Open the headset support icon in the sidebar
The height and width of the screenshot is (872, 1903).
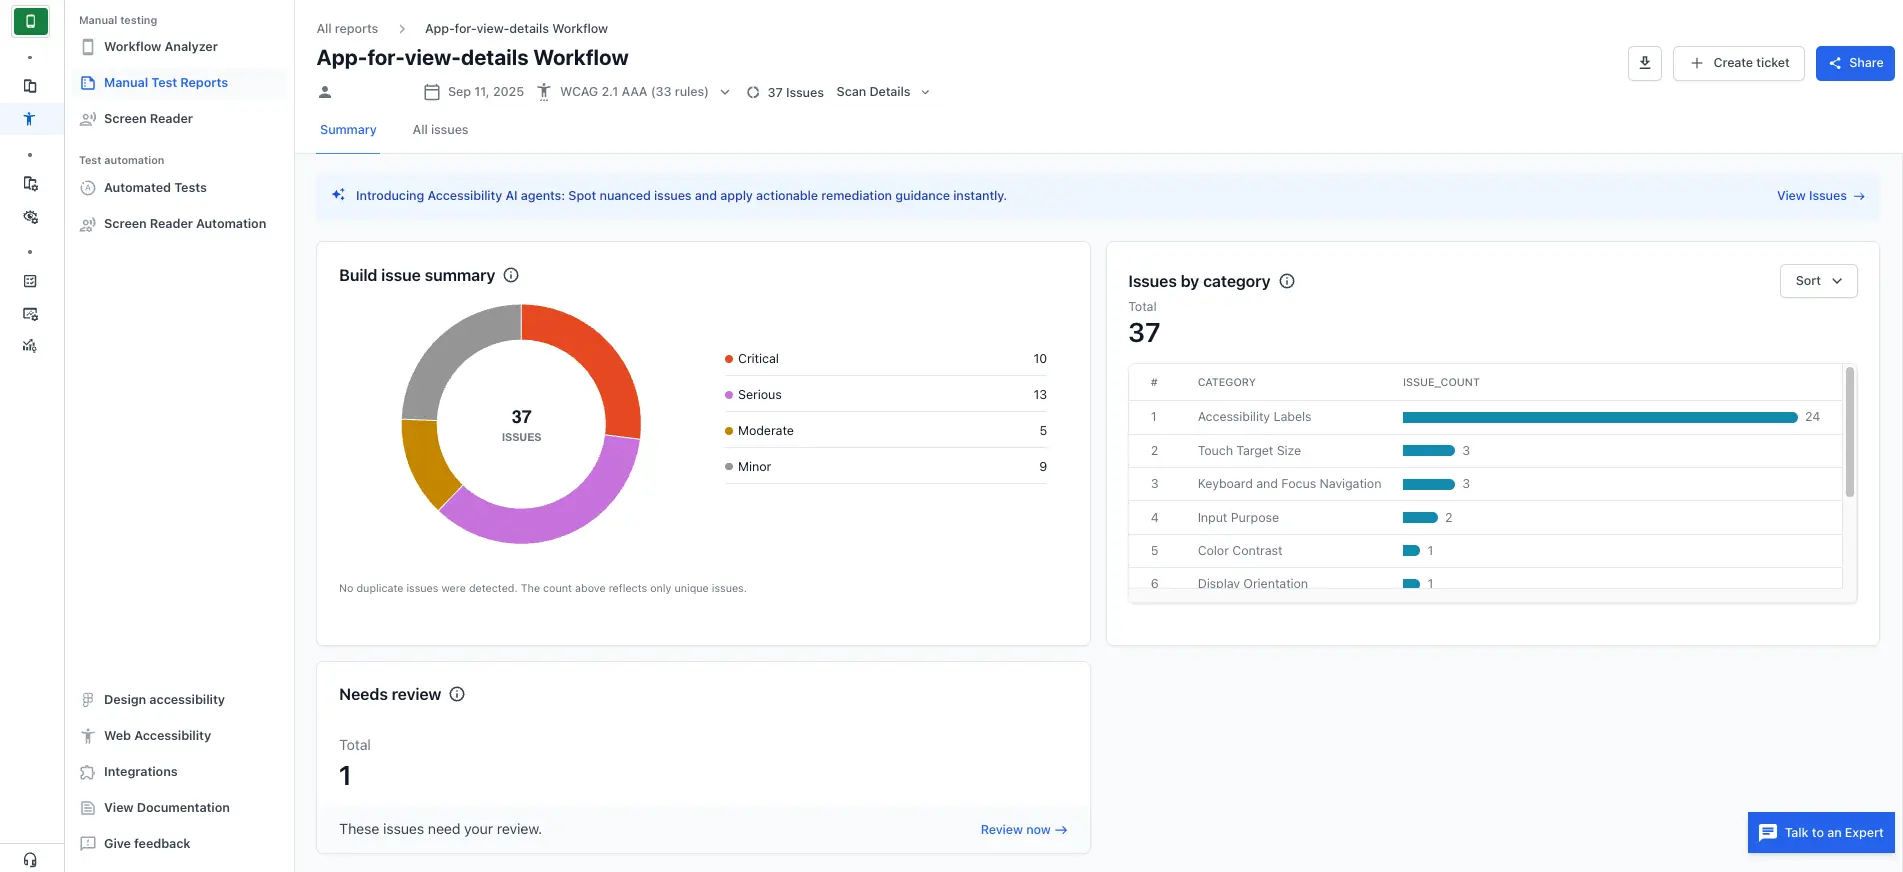[30, 859]
